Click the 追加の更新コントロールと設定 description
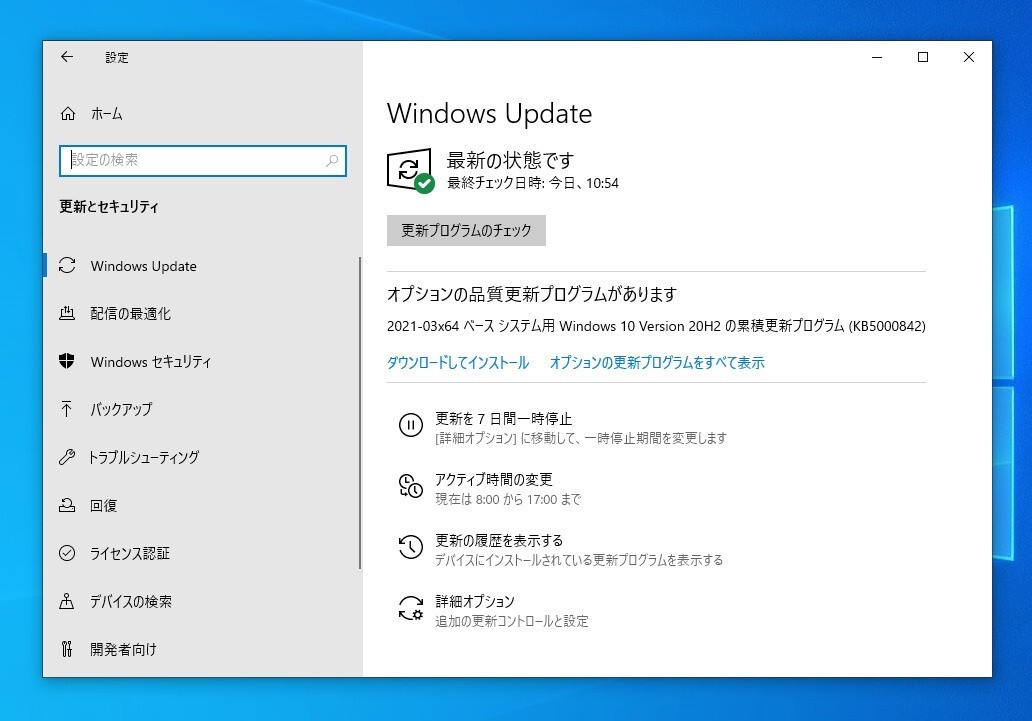Image resolution: width=1032 pixels, height=721 pixels. point(512,621)
